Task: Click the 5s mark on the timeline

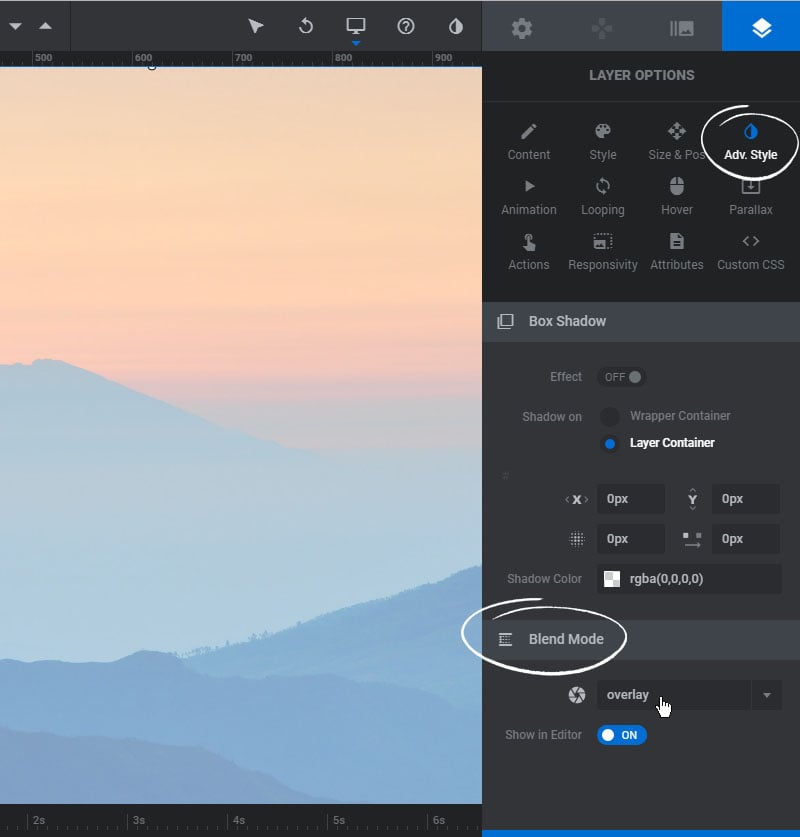Action: 339,820
